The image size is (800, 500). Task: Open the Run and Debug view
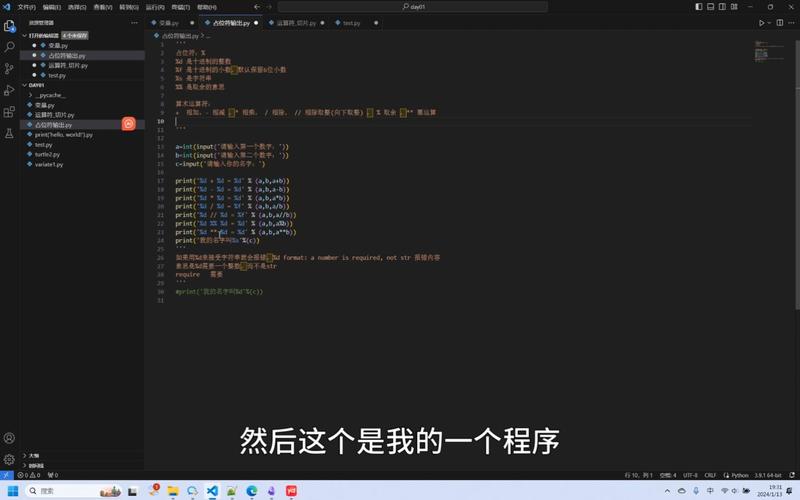[x=9, y=90]
